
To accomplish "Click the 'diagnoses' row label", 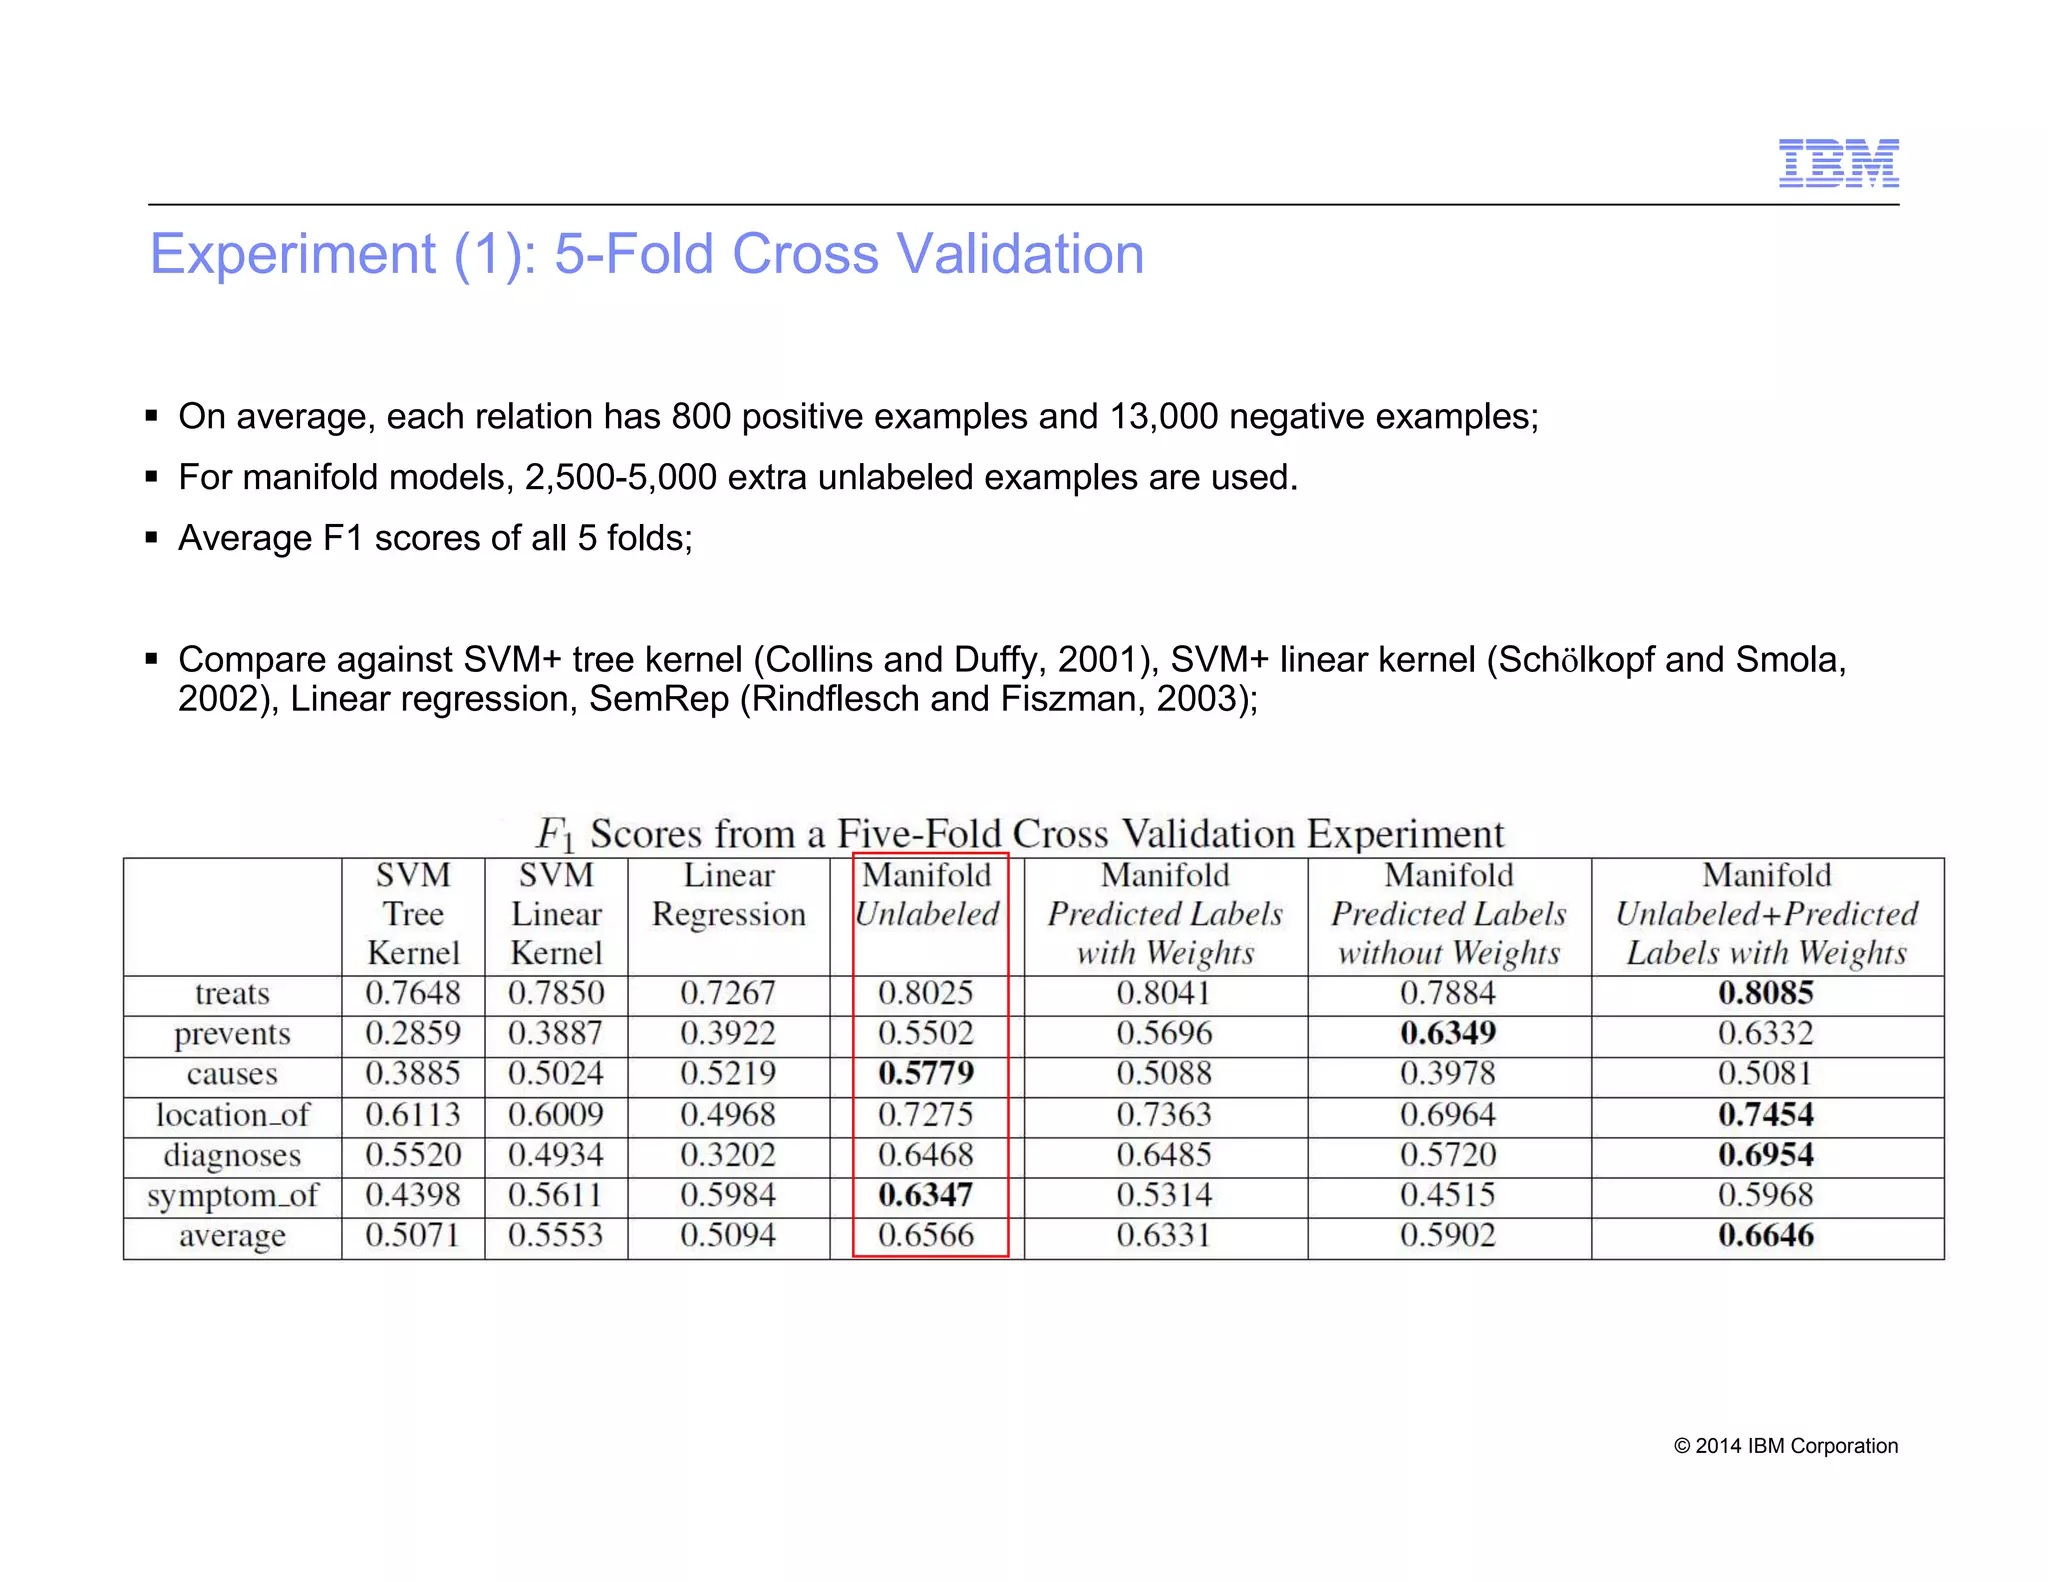I will pyautogui.click(x=232, y=1156).
